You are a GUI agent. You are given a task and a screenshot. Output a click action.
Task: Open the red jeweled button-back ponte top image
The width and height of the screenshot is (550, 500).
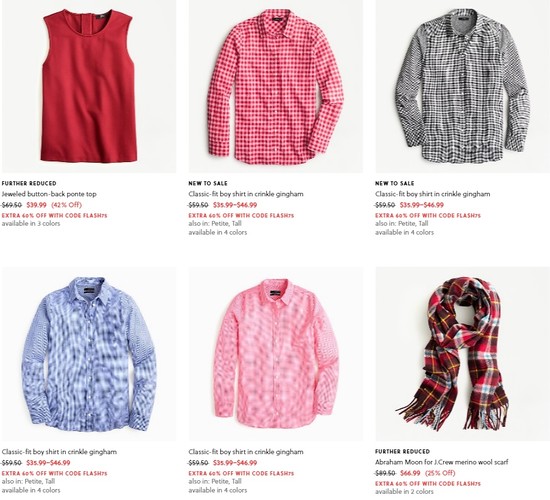tap(89, 86)
